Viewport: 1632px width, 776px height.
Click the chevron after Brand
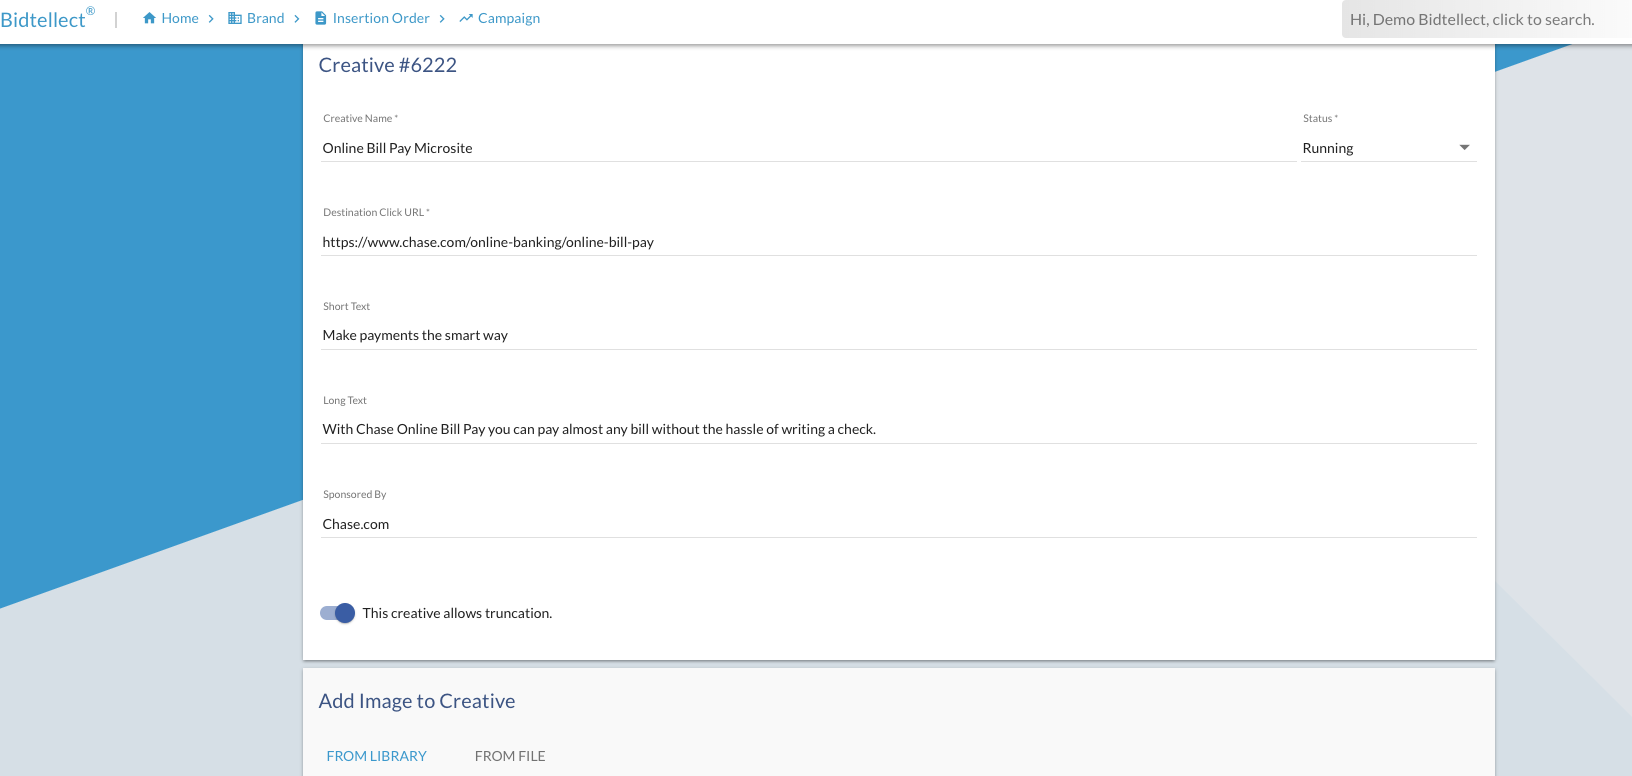(x=297, y=18)
